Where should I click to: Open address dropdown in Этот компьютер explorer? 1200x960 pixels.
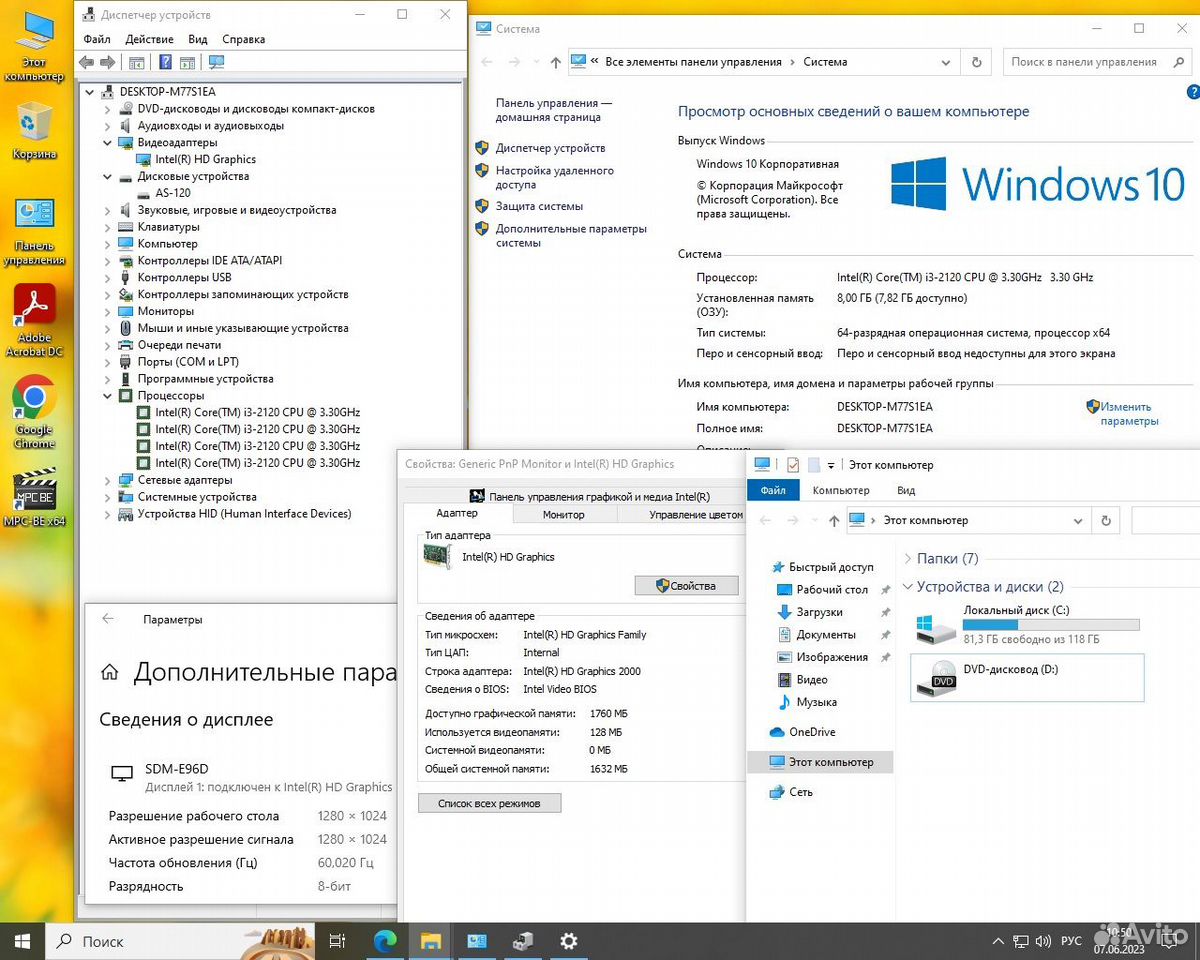[1078, 521]
